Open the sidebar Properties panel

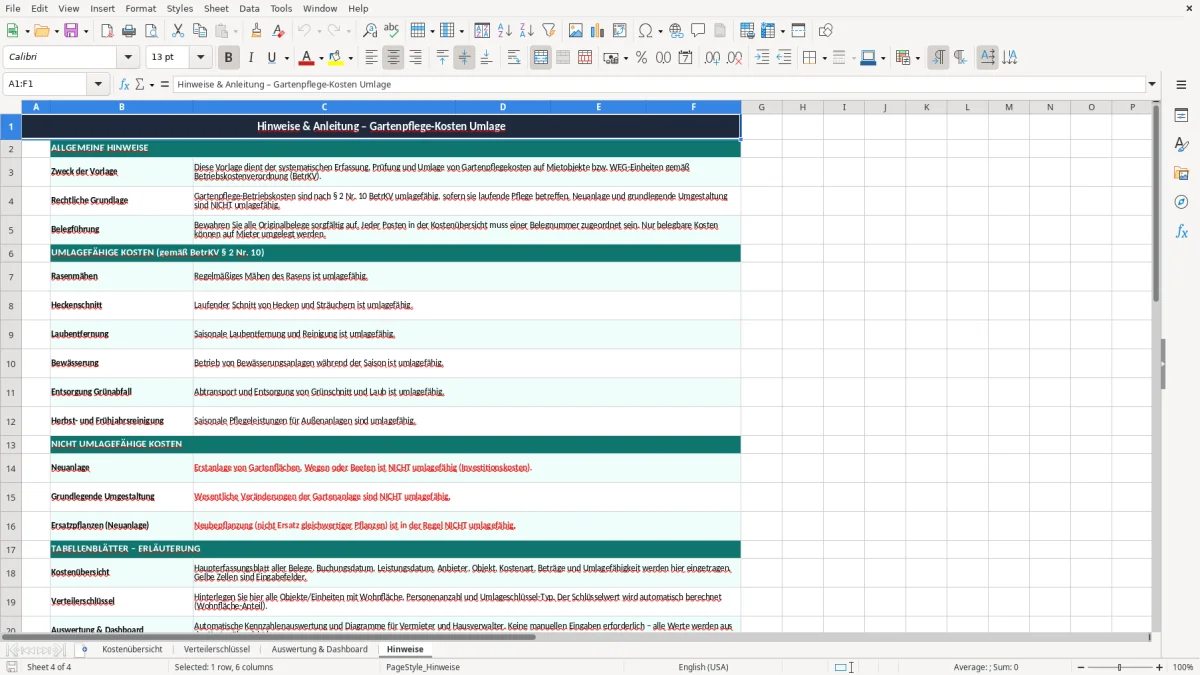[1181, 116]
